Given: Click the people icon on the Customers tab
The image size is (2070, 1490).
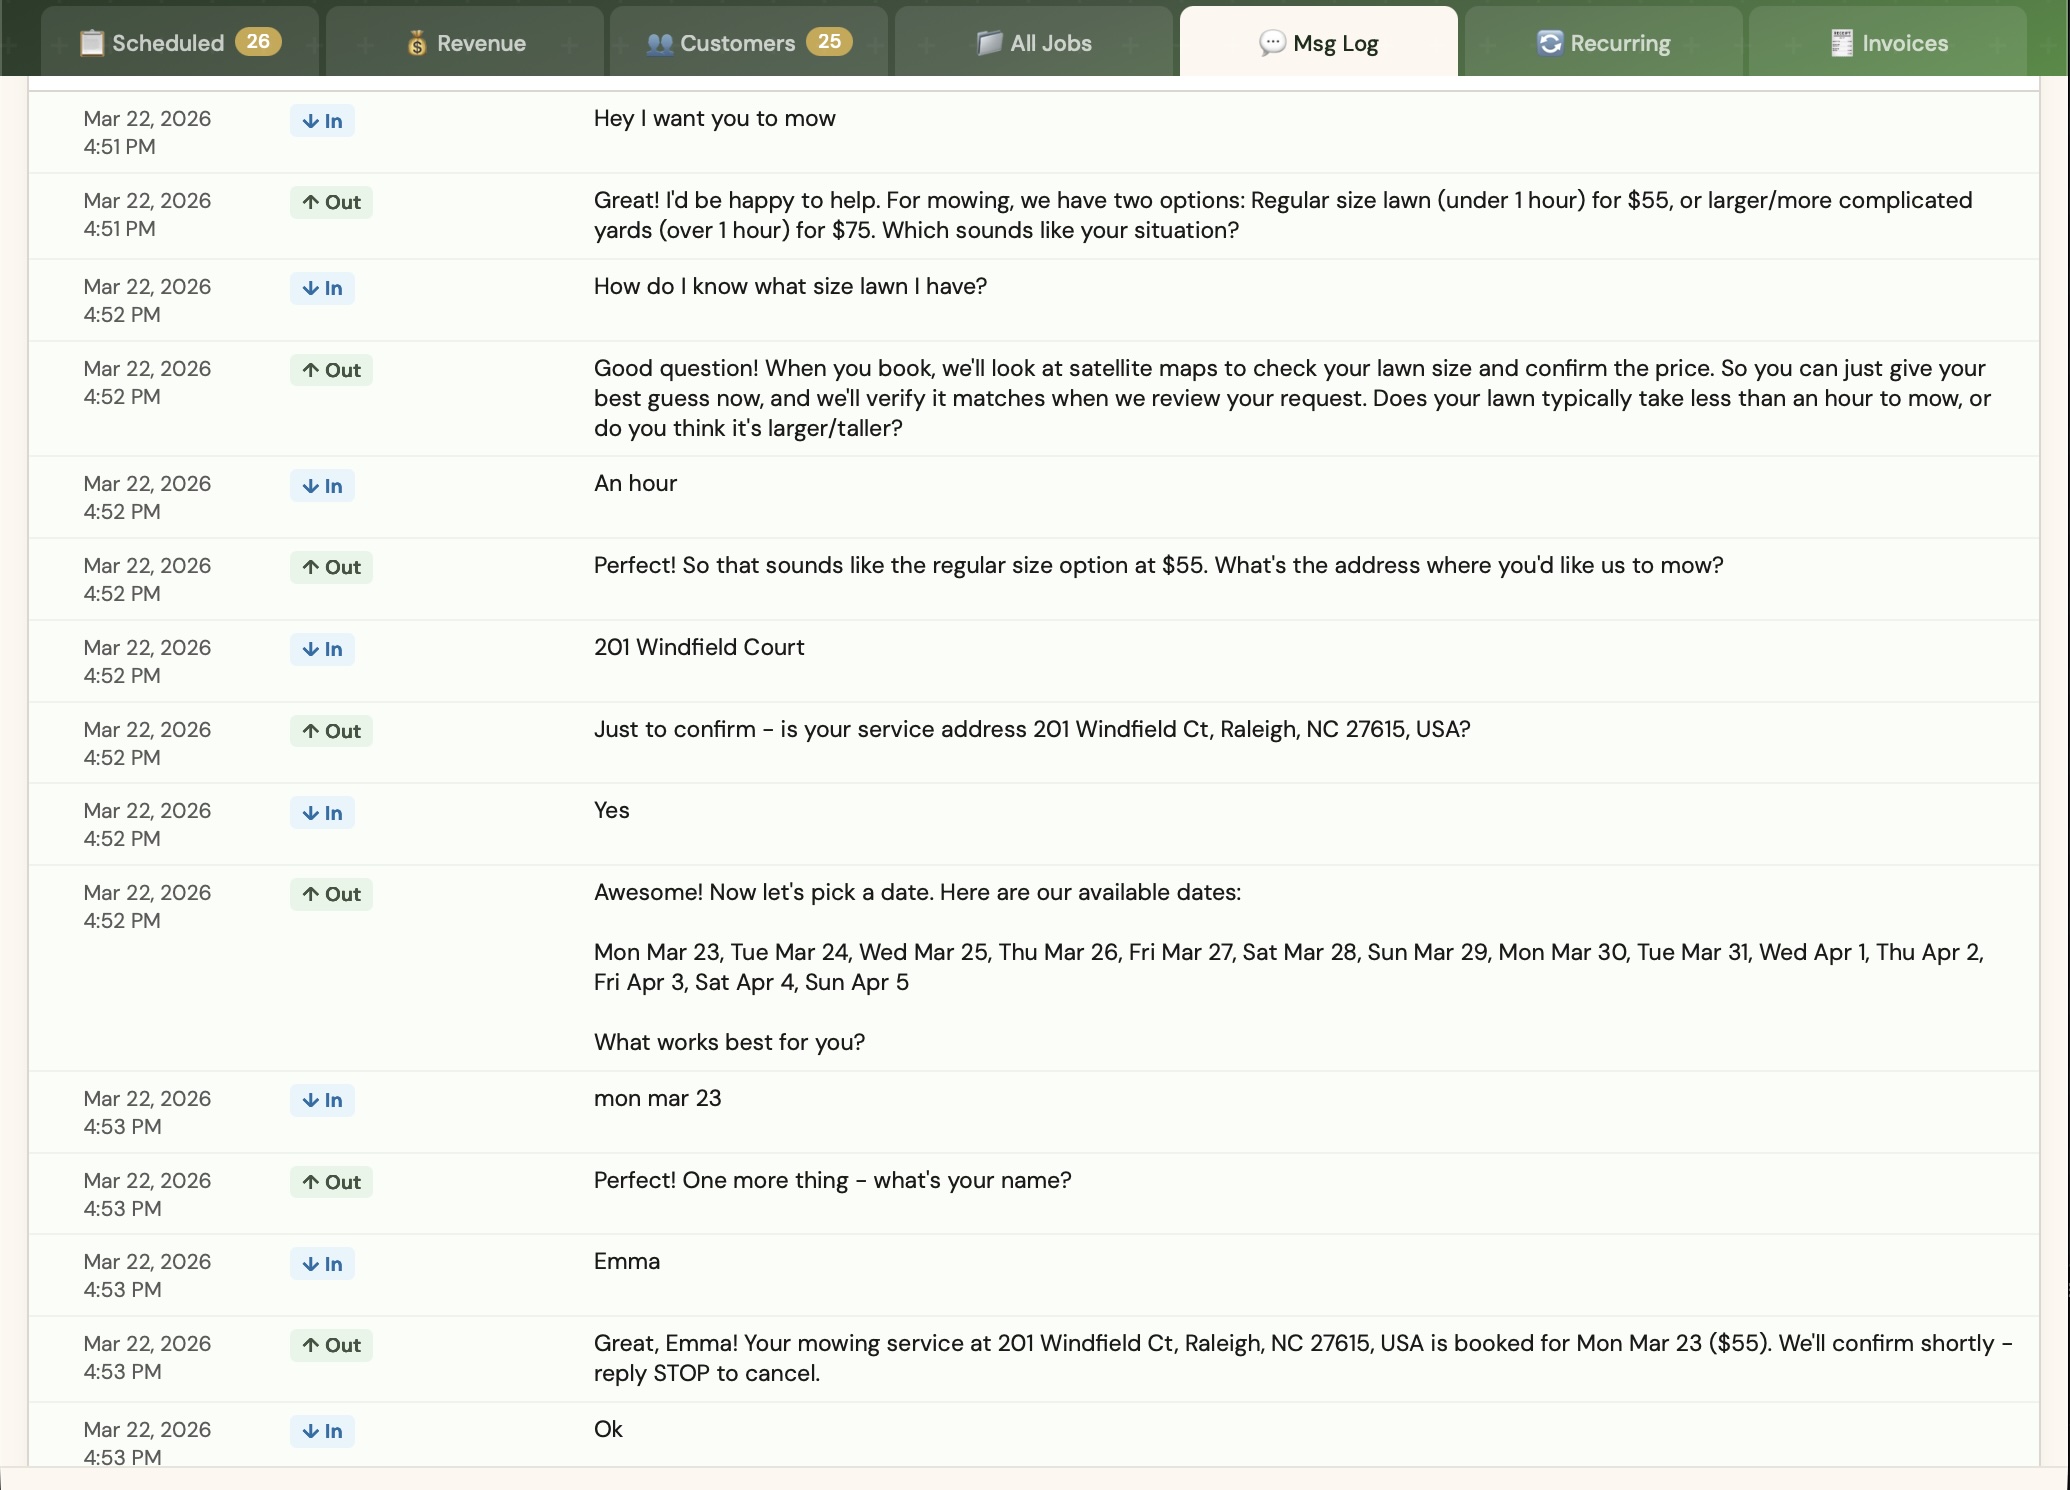Looking at the screenshot, I should 660,42.
